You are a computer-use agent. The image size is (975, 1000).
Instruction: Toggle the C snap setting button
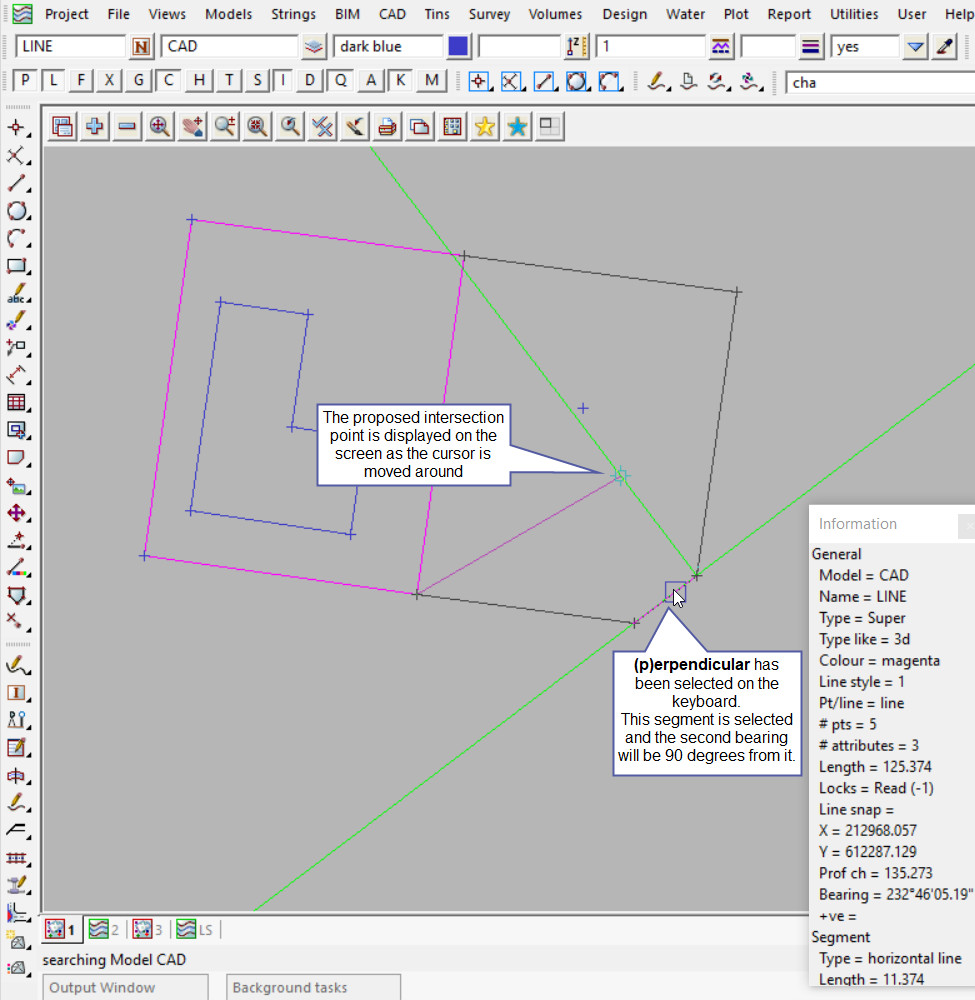pyautogui.click(x=170, y=81)
